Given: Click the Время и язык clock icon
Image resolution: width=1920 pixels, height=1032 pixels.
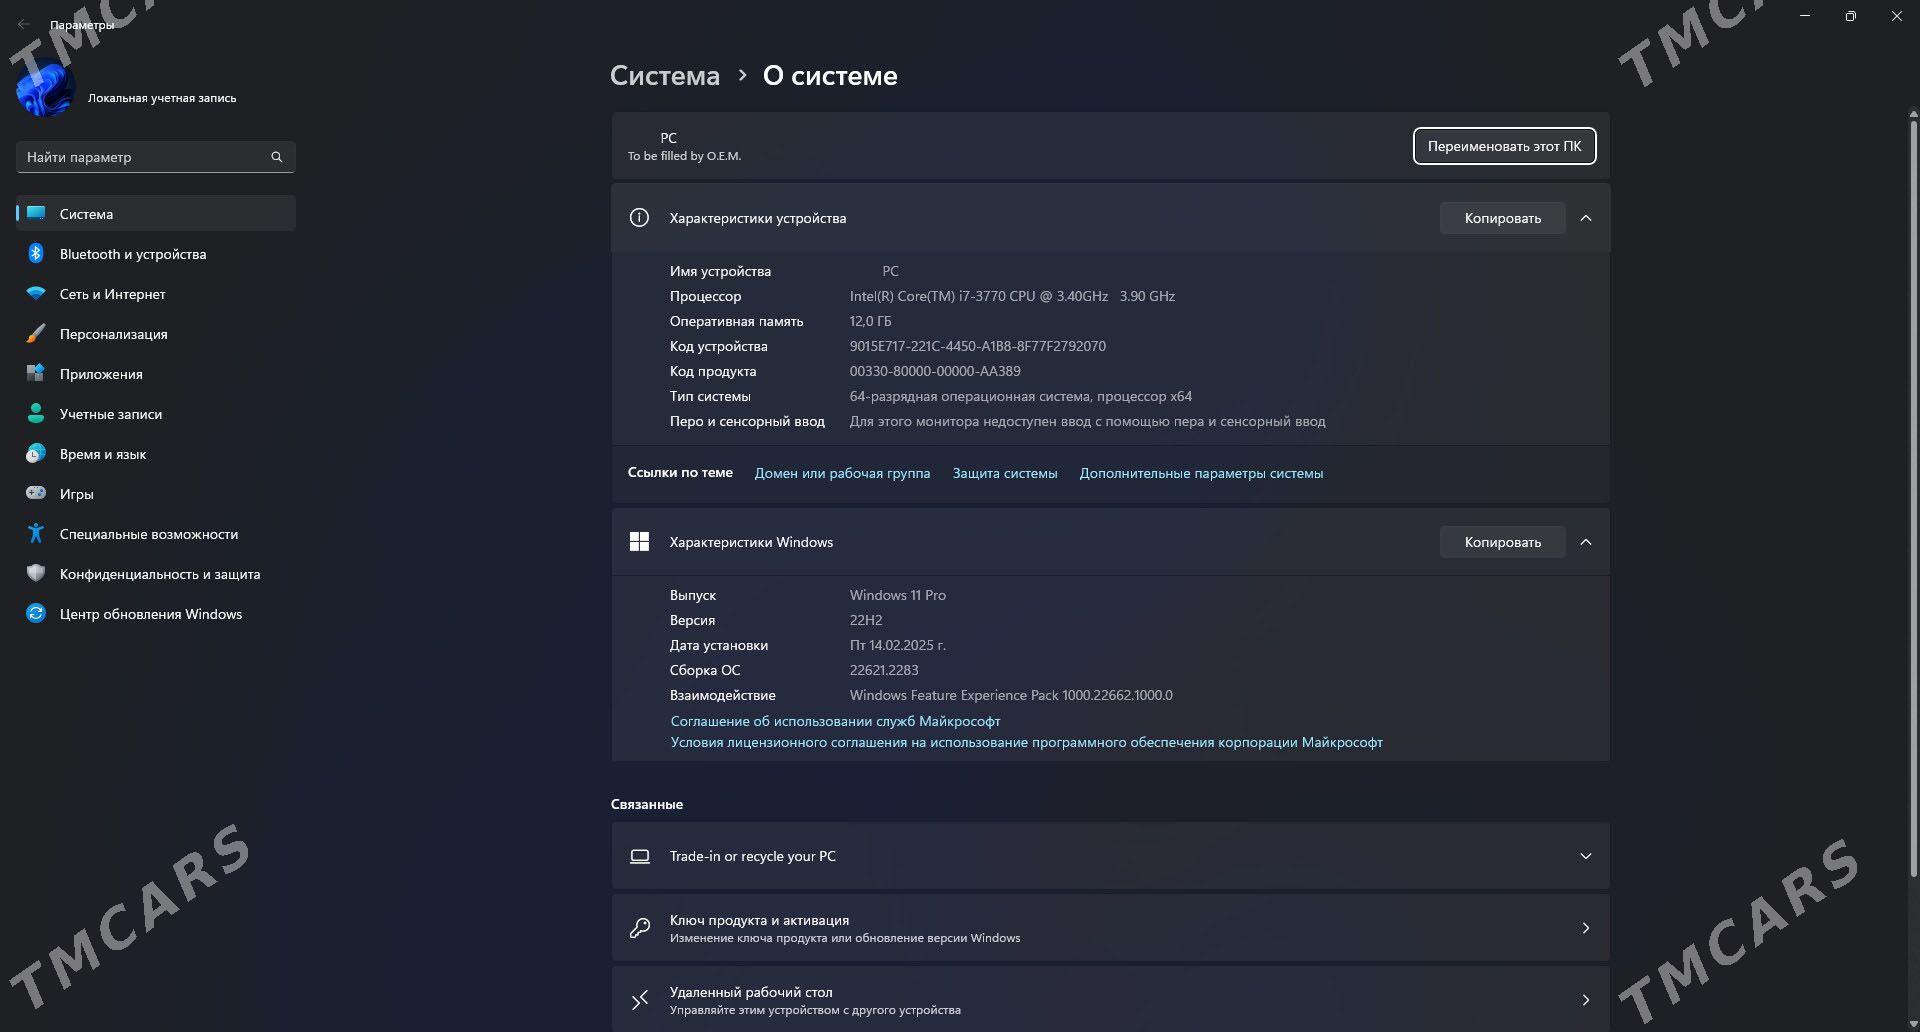Looking at the screenshot, I should pos(36,453).
